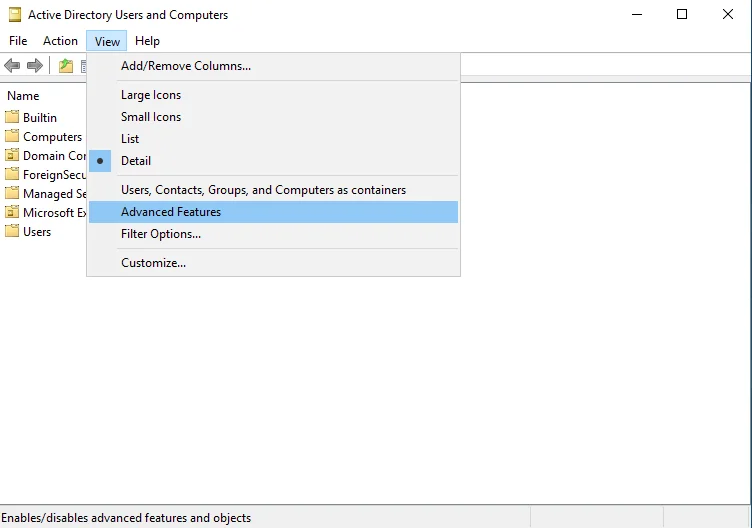Viewport: 752px width, 528px height.
Task: Select the ForeignSecurityPrincipals row text
Action: pos(55,175)
